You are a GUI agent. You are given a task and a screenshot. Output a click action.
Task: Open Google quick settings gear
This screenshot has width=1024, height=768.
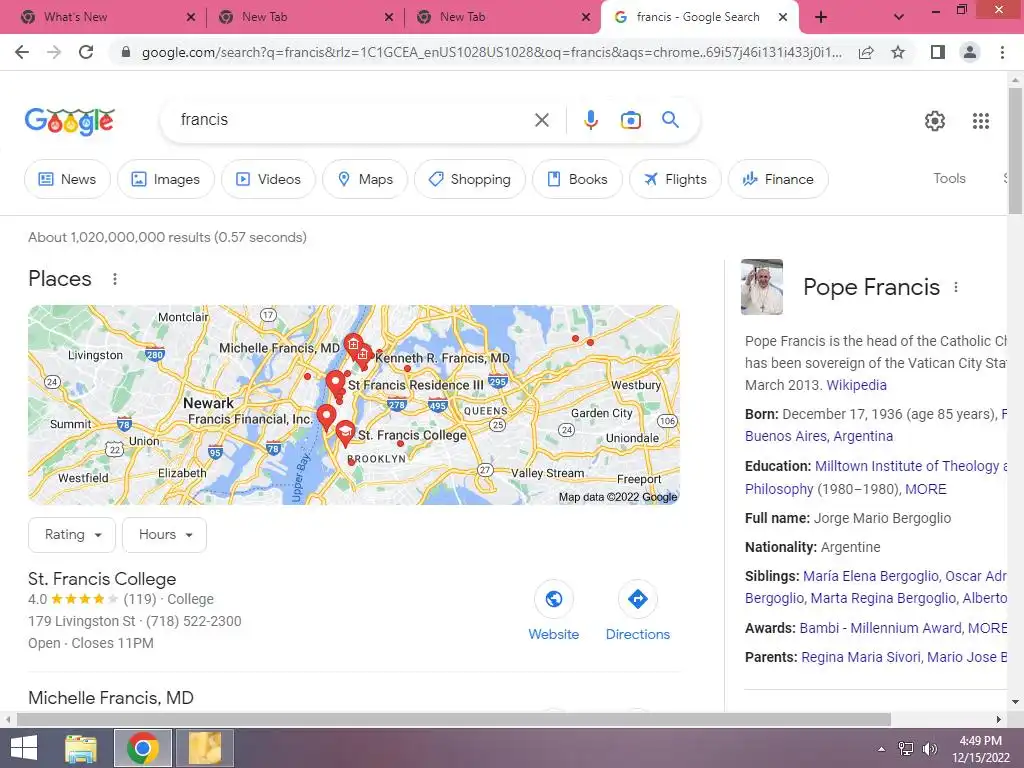click(x=935, y=121)
